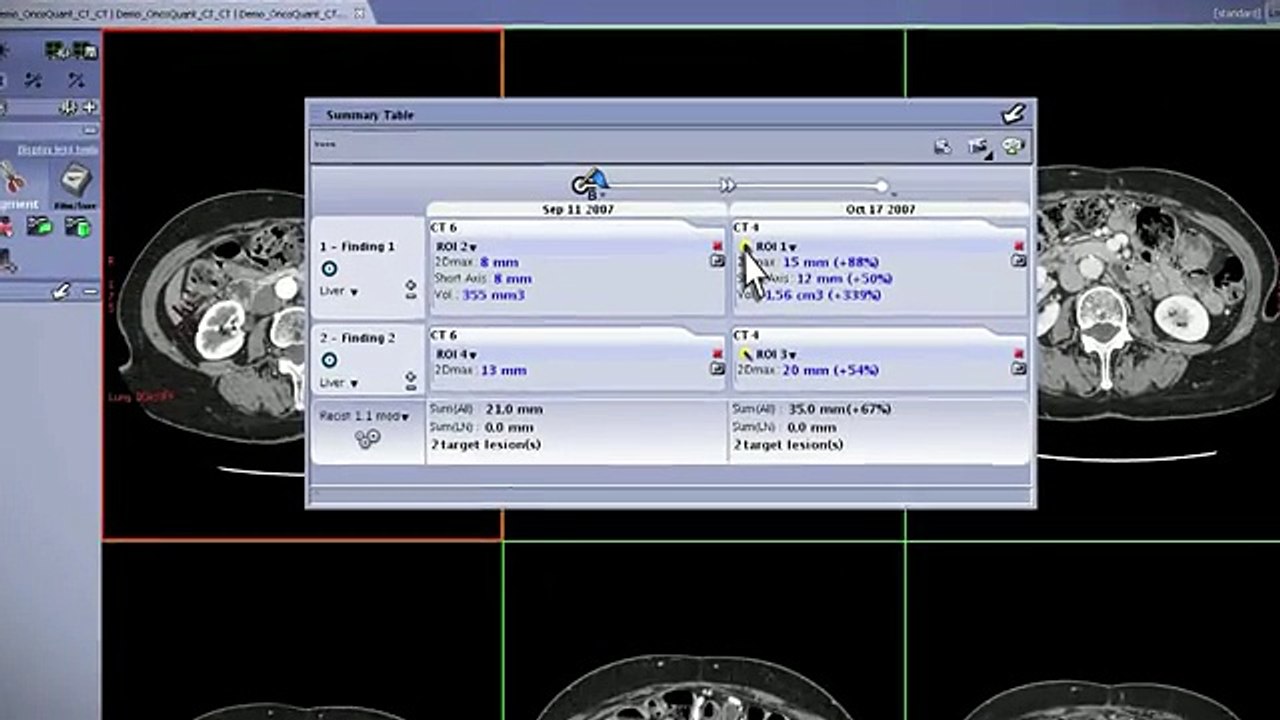Click the red delete icon for ROI 3
This screenshot has height=720, width=1280.
(x=1019, y=353)
